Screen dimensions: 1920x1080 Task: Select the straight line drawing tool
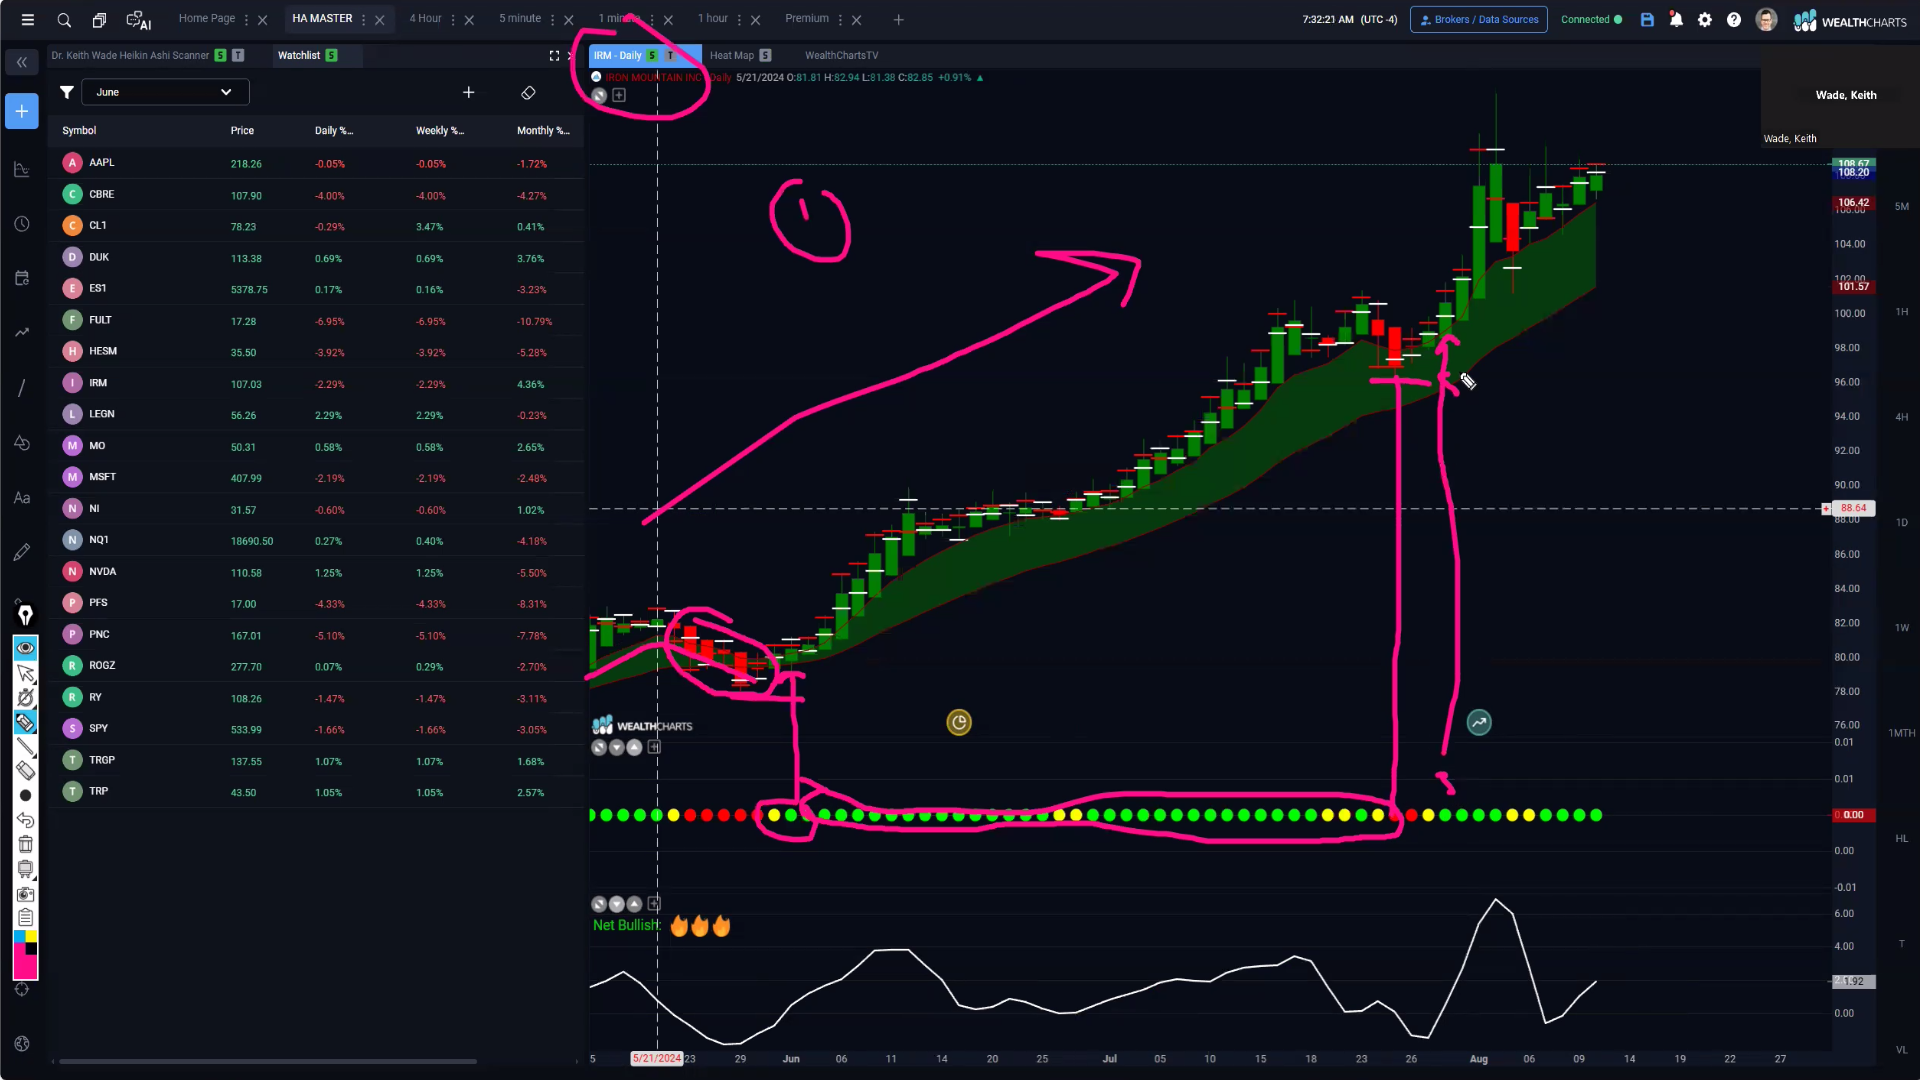(x=22, y=388)
